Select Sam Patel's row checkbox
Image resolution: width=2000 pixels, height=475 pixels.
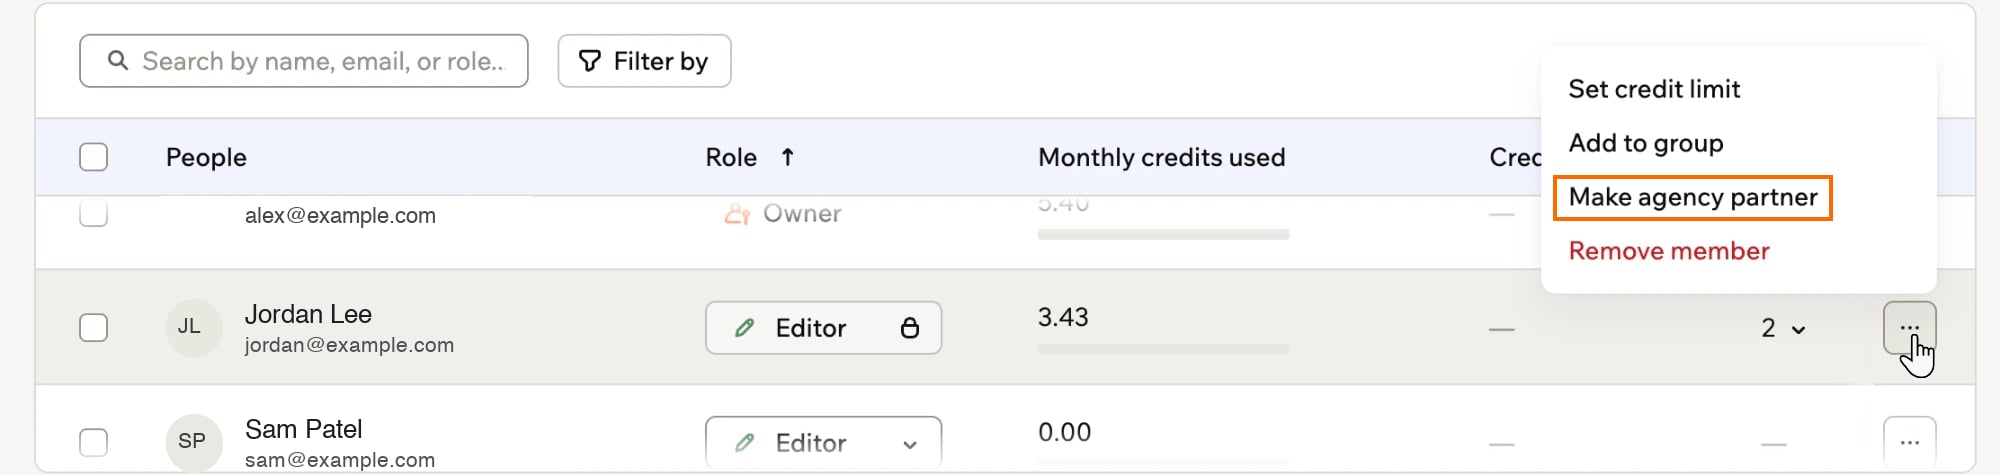(93, 442)
